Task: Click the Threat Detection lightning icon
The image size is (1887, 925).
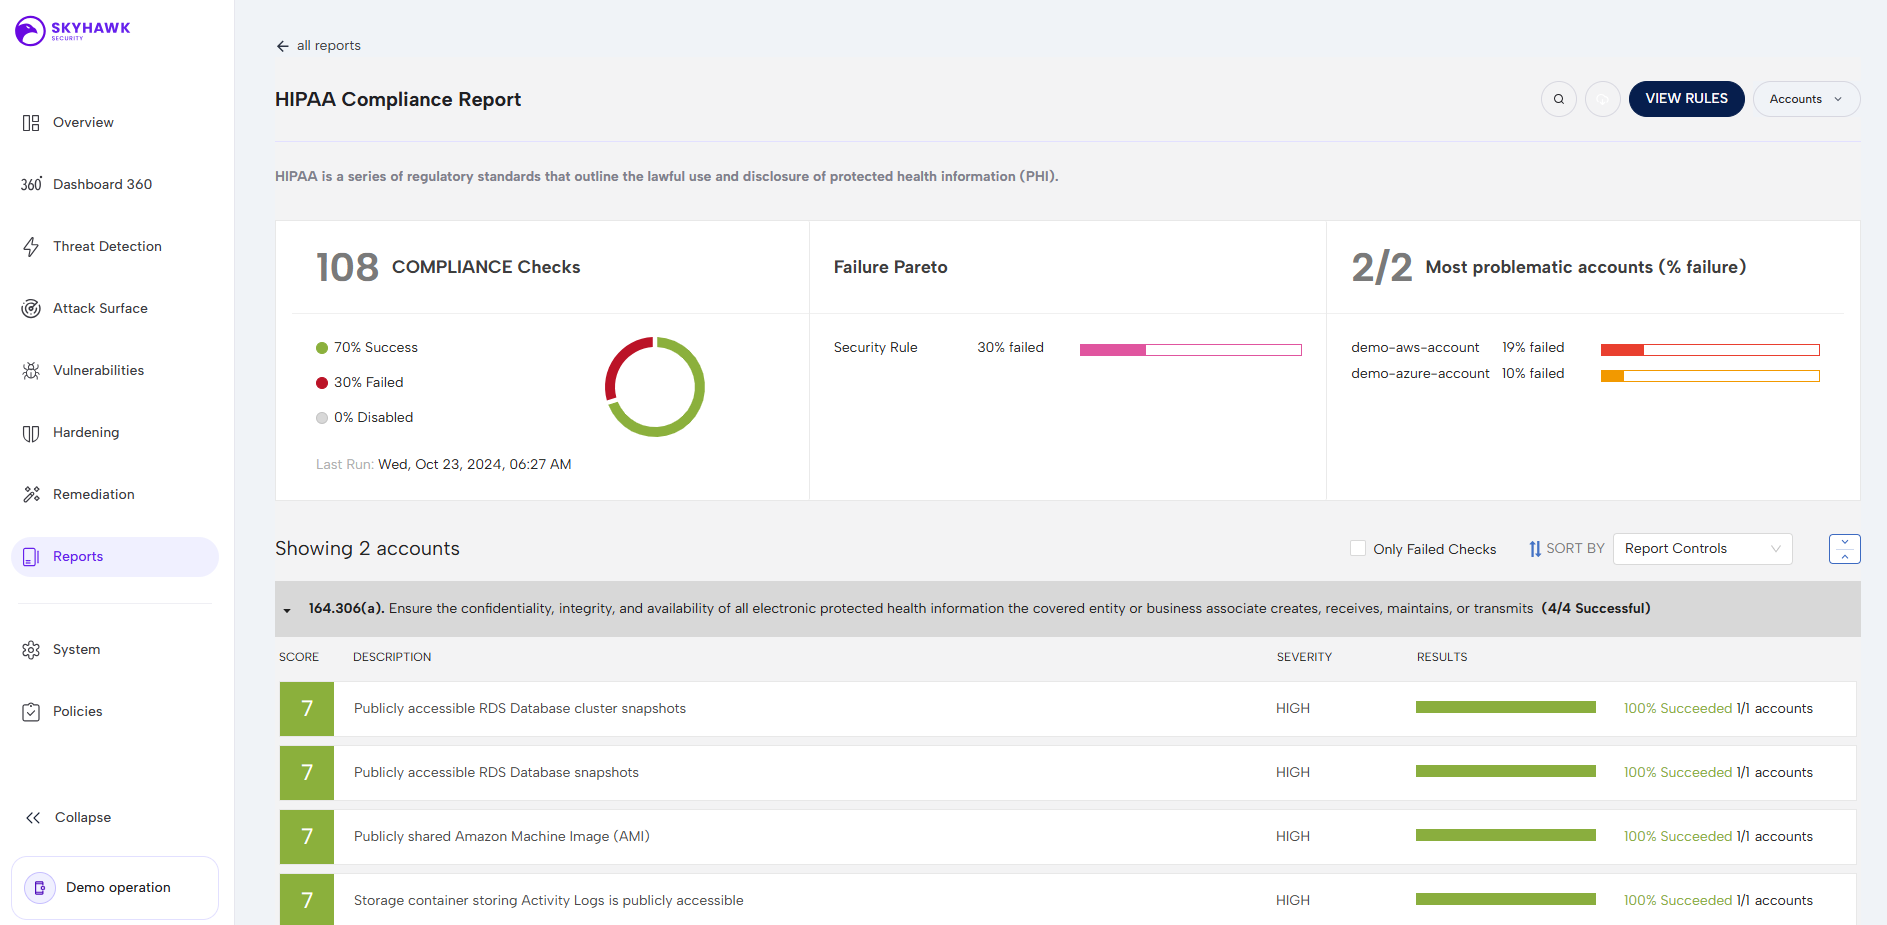Action: click(31, 247)
